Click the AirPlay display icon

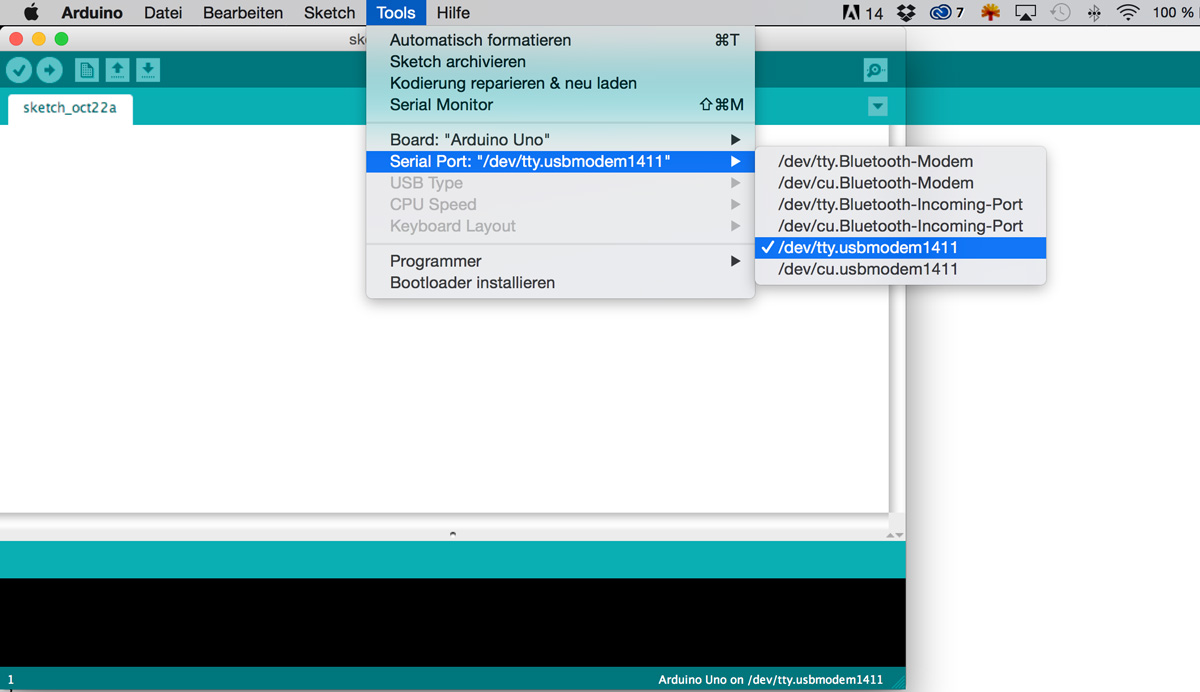coord(1025,13)
